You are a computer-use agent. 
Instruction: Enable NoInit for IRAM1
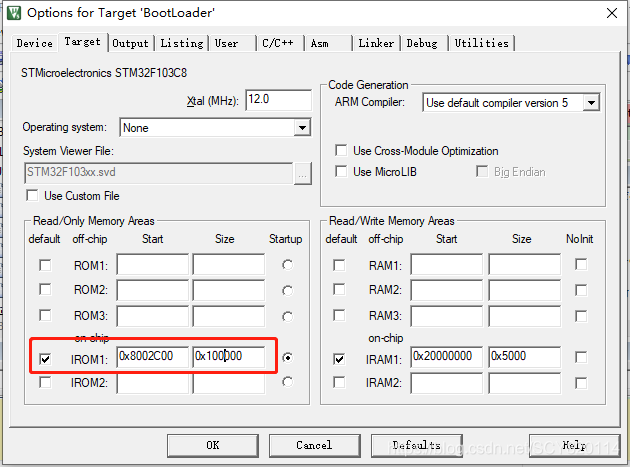(x=581, y=357)
